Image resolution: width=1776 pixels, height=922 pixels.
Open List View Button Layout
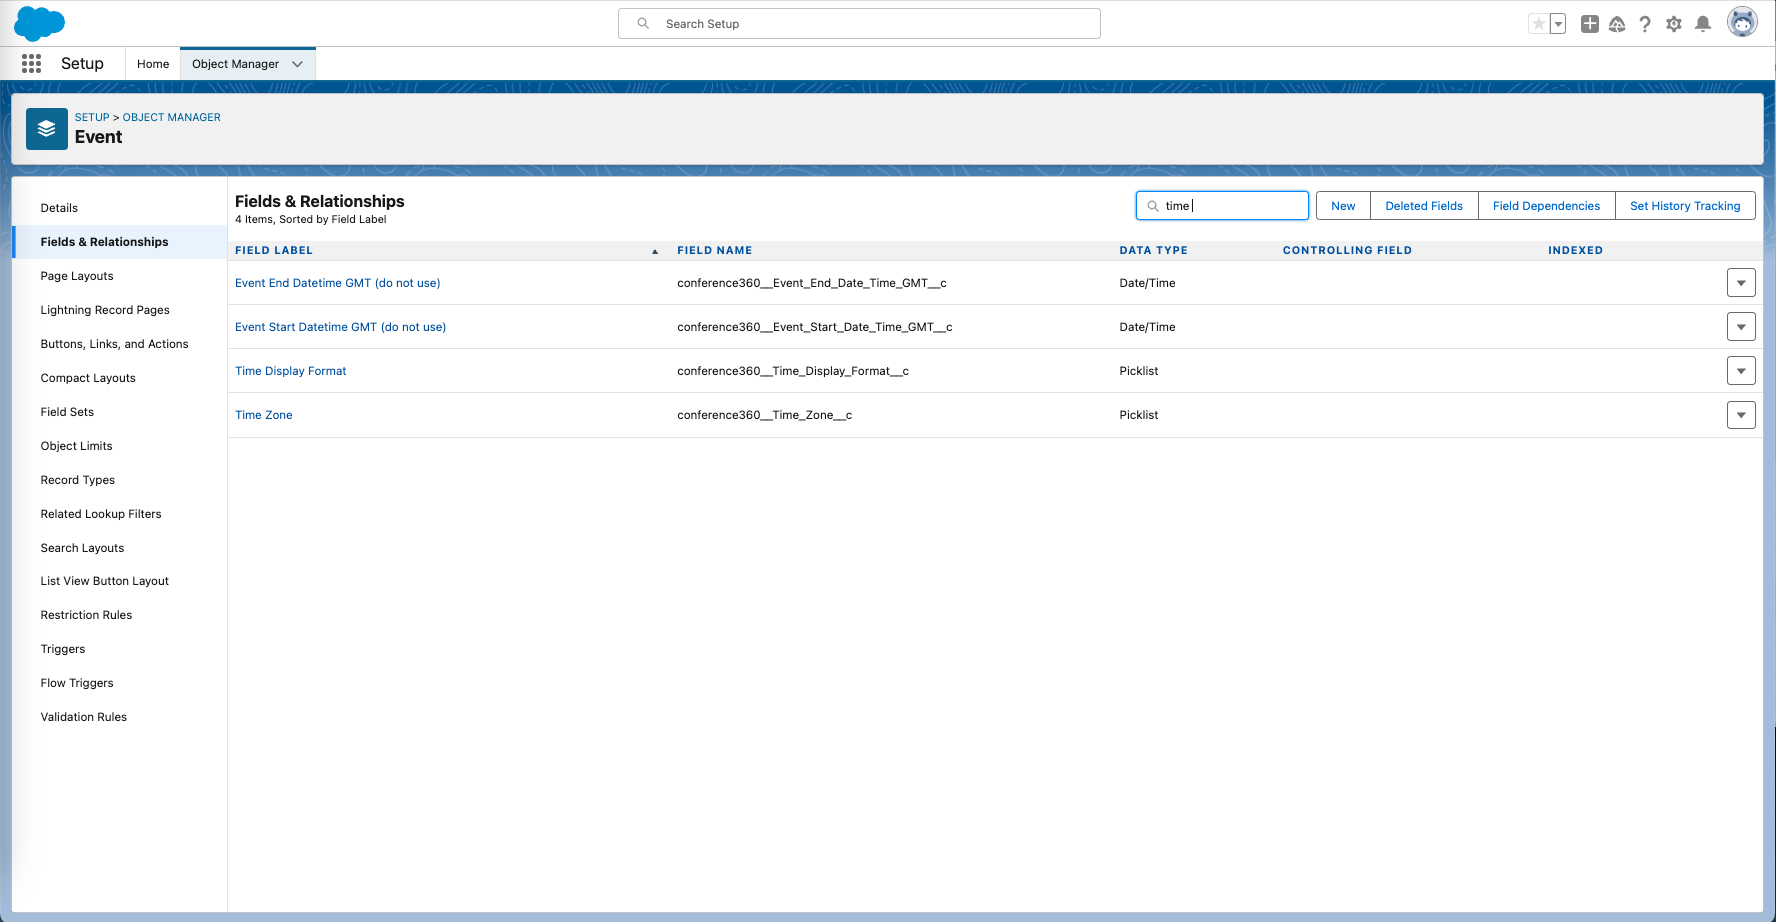click(x=105, y=581)
